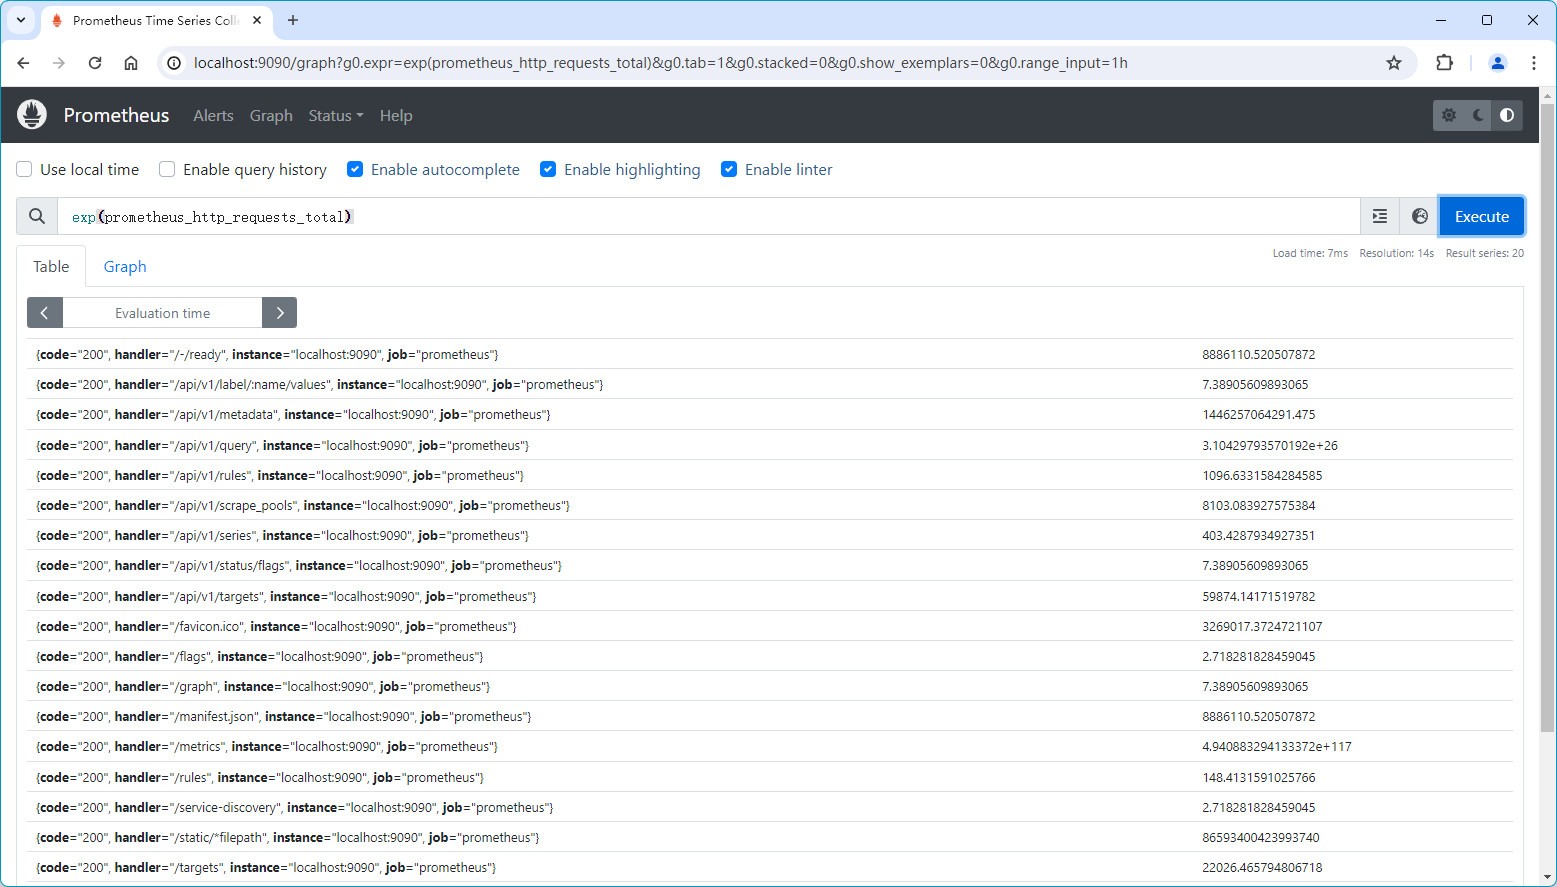Select the auto theme contrast icon

pyautogui.click(x=1507, y=115)
